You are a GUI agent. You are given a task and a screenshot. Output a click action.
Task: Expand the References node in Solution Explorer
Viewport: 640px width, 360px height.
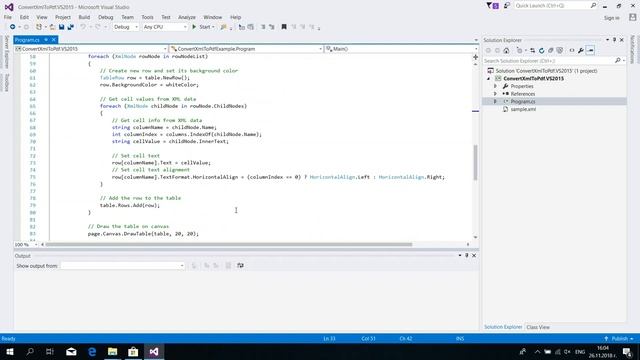pos(495,94)
